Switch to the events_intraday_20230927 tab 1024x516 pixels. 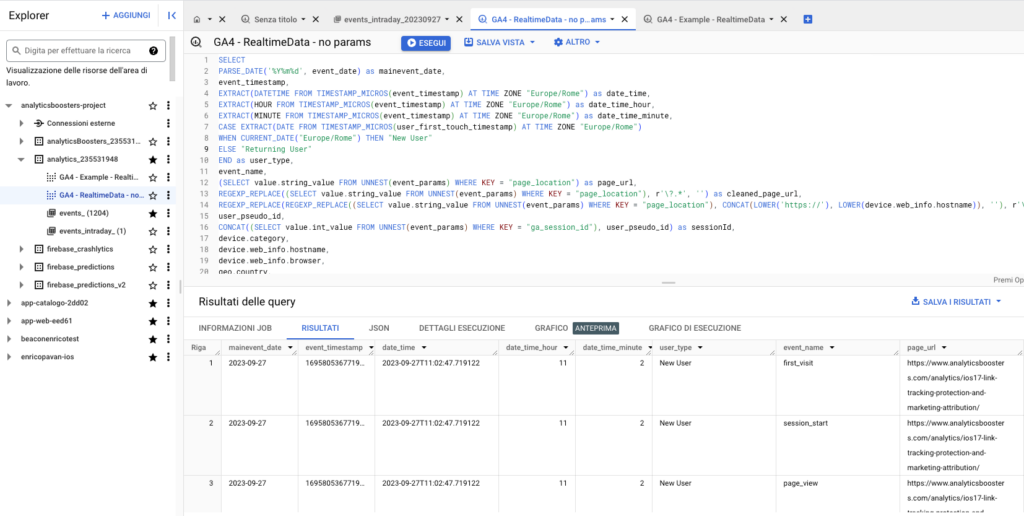click(393, 20)
